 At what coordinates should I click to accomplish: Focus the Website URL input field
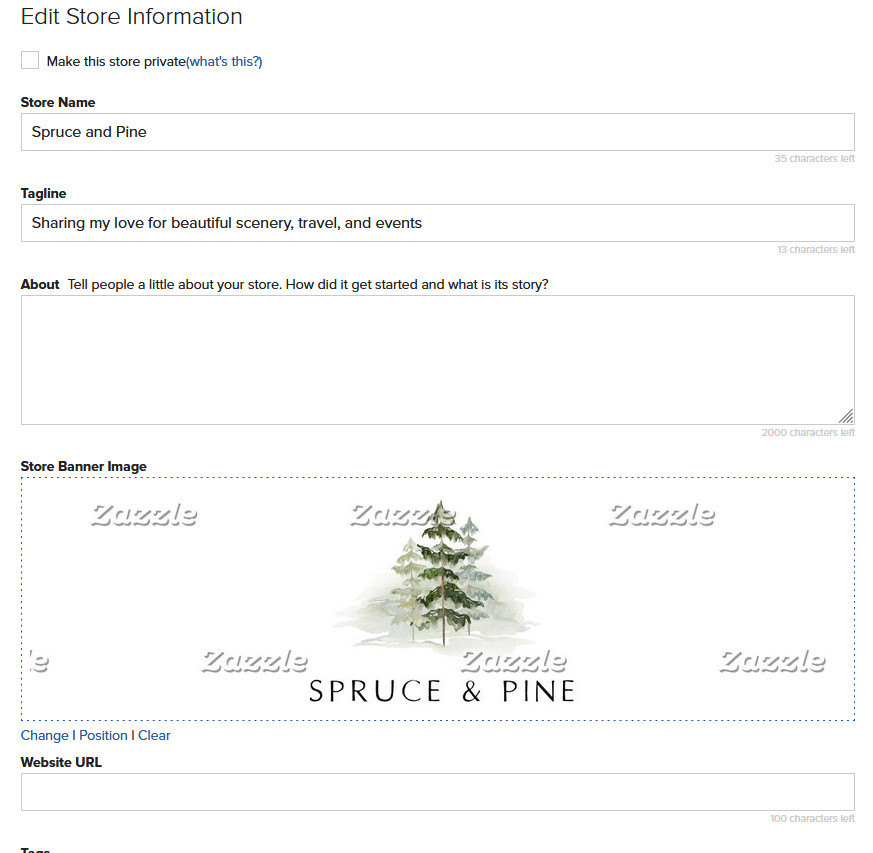point(438,792)
